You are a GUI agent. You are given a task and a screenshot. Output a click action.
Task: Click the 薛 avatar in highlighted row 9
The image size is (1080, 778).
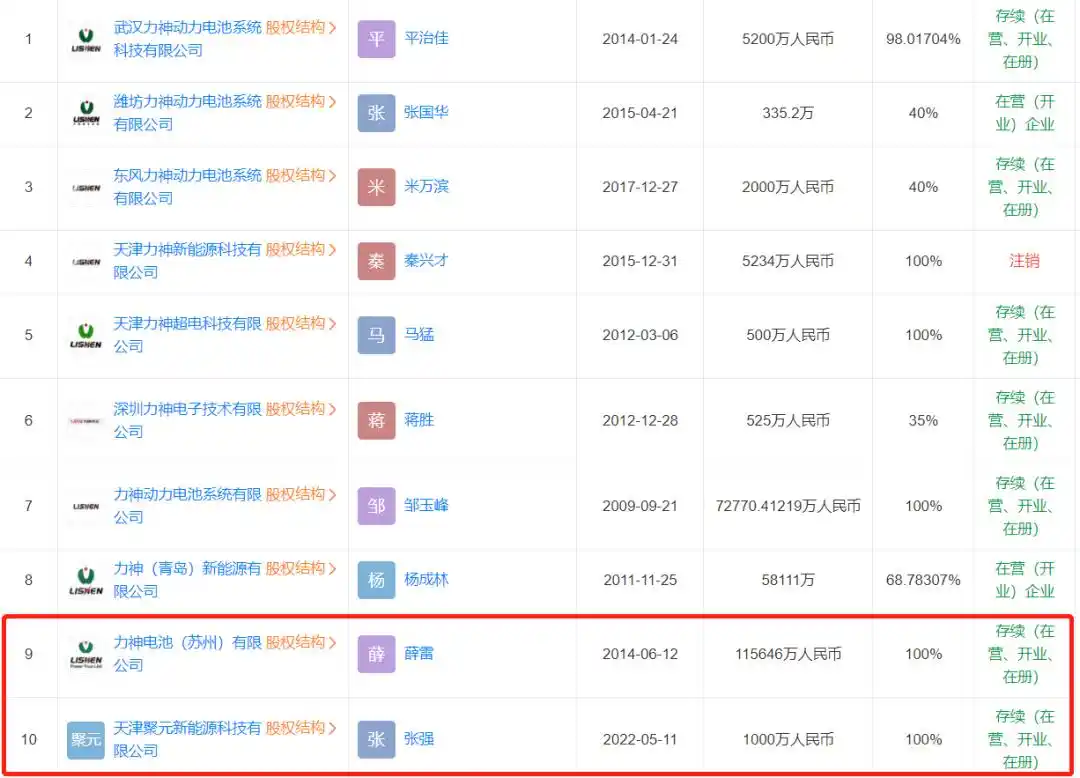[x=375, y=654]
